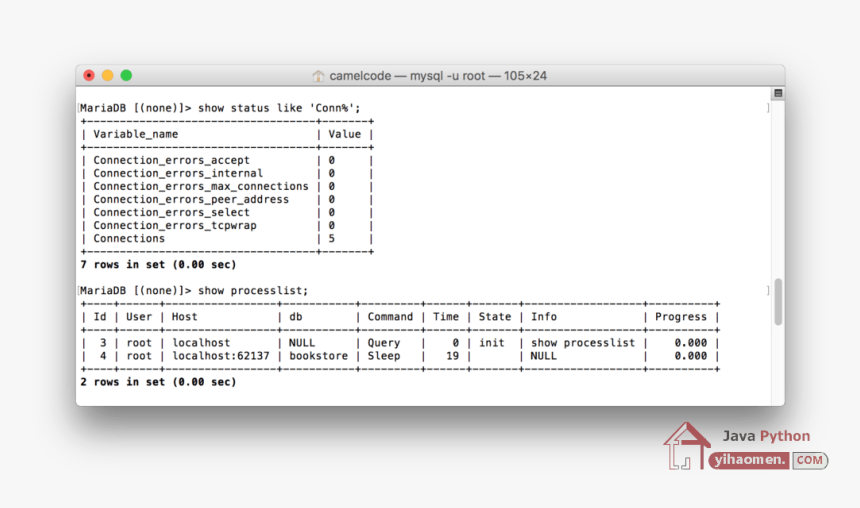Click the 'Connection_errors_select' row
This screenshot has width=860, height=508.
[x=227, y=212]
